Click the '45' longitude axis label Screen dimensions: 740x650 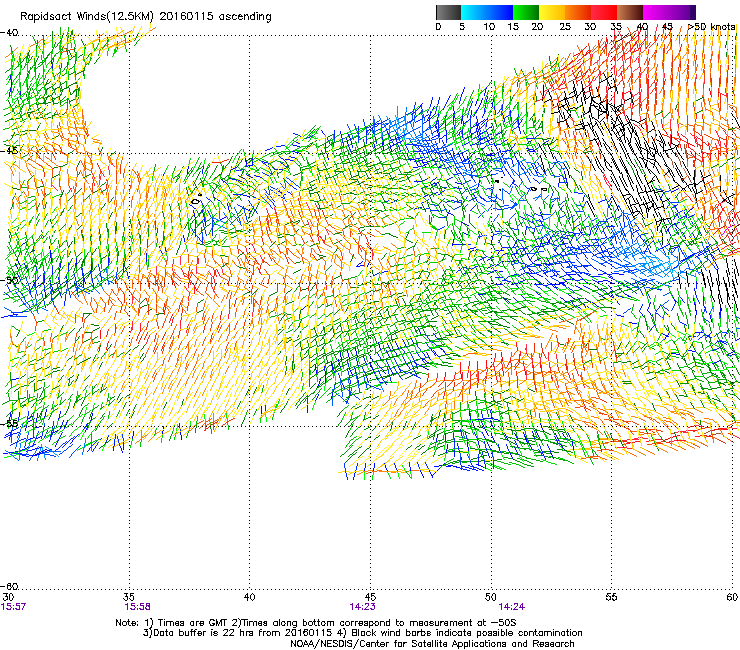370,597
